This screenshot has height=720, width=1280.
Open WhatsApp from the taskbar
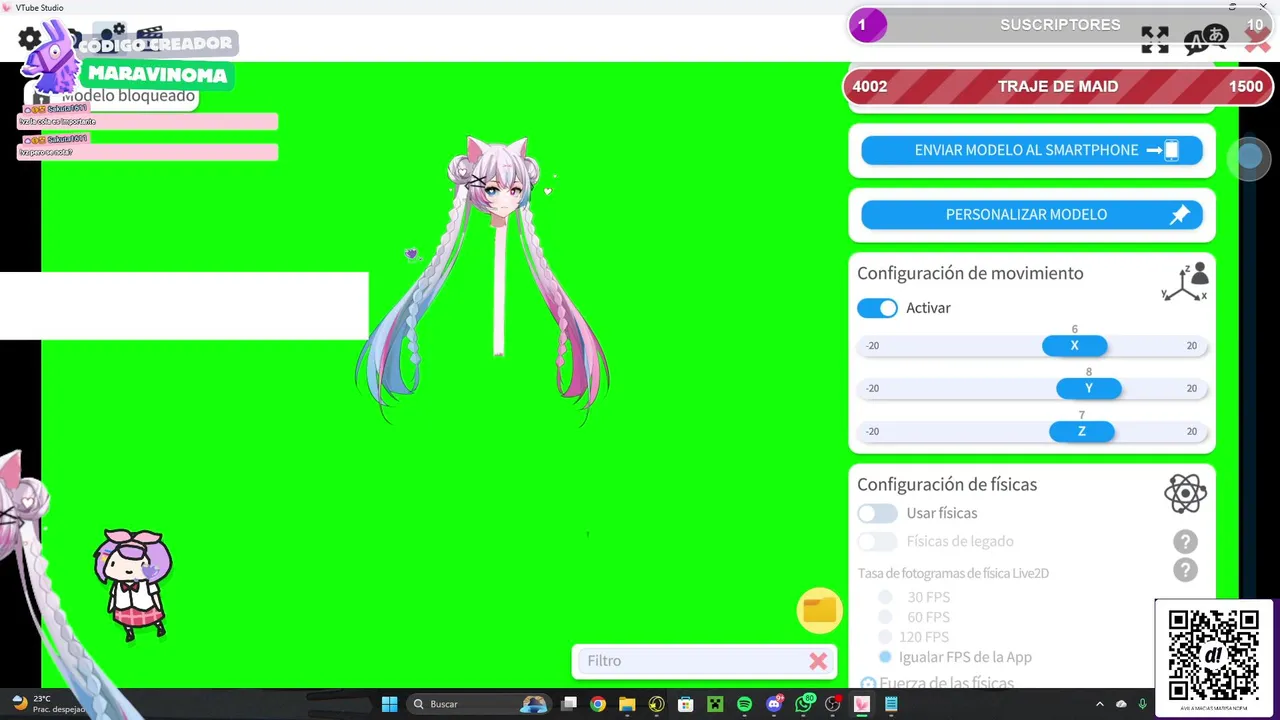coord(803,704)
